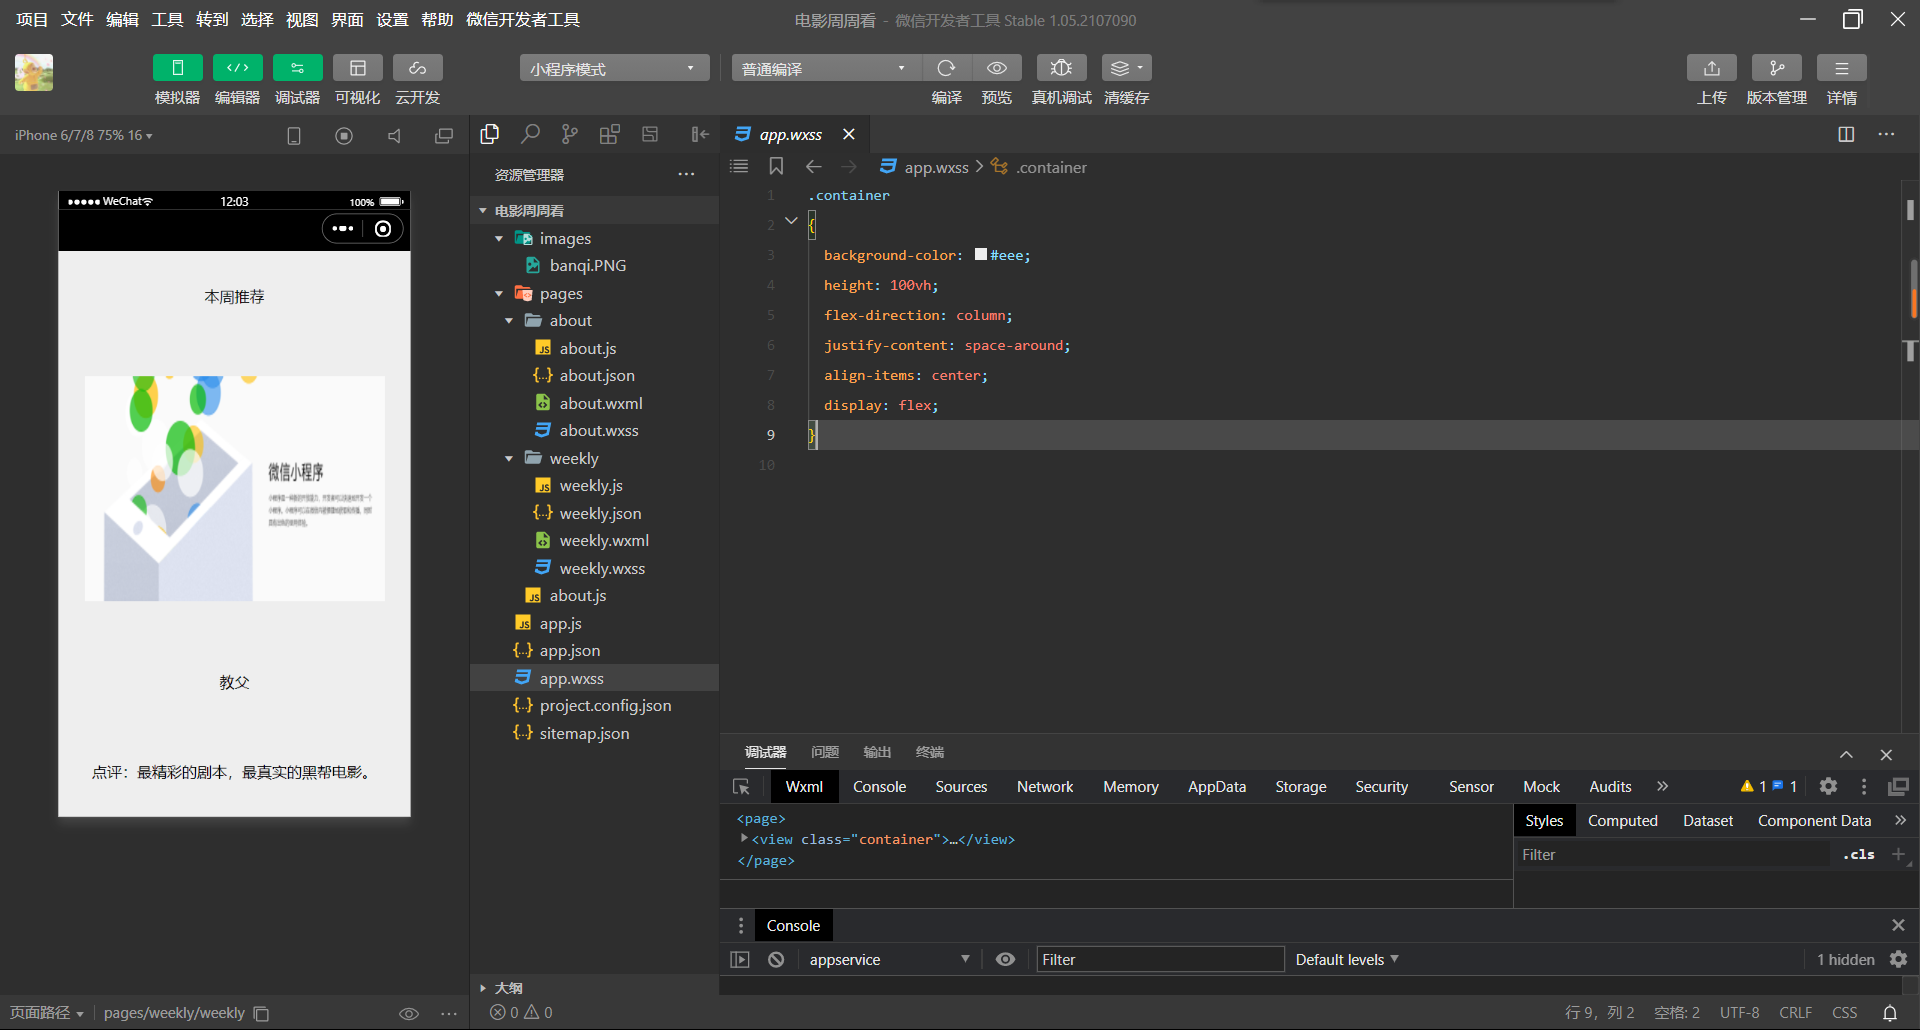This screenshot has width=1920, height=1030.
Task: Toggle the 可视化 visual panel button
Action: [x=357, y=67]
